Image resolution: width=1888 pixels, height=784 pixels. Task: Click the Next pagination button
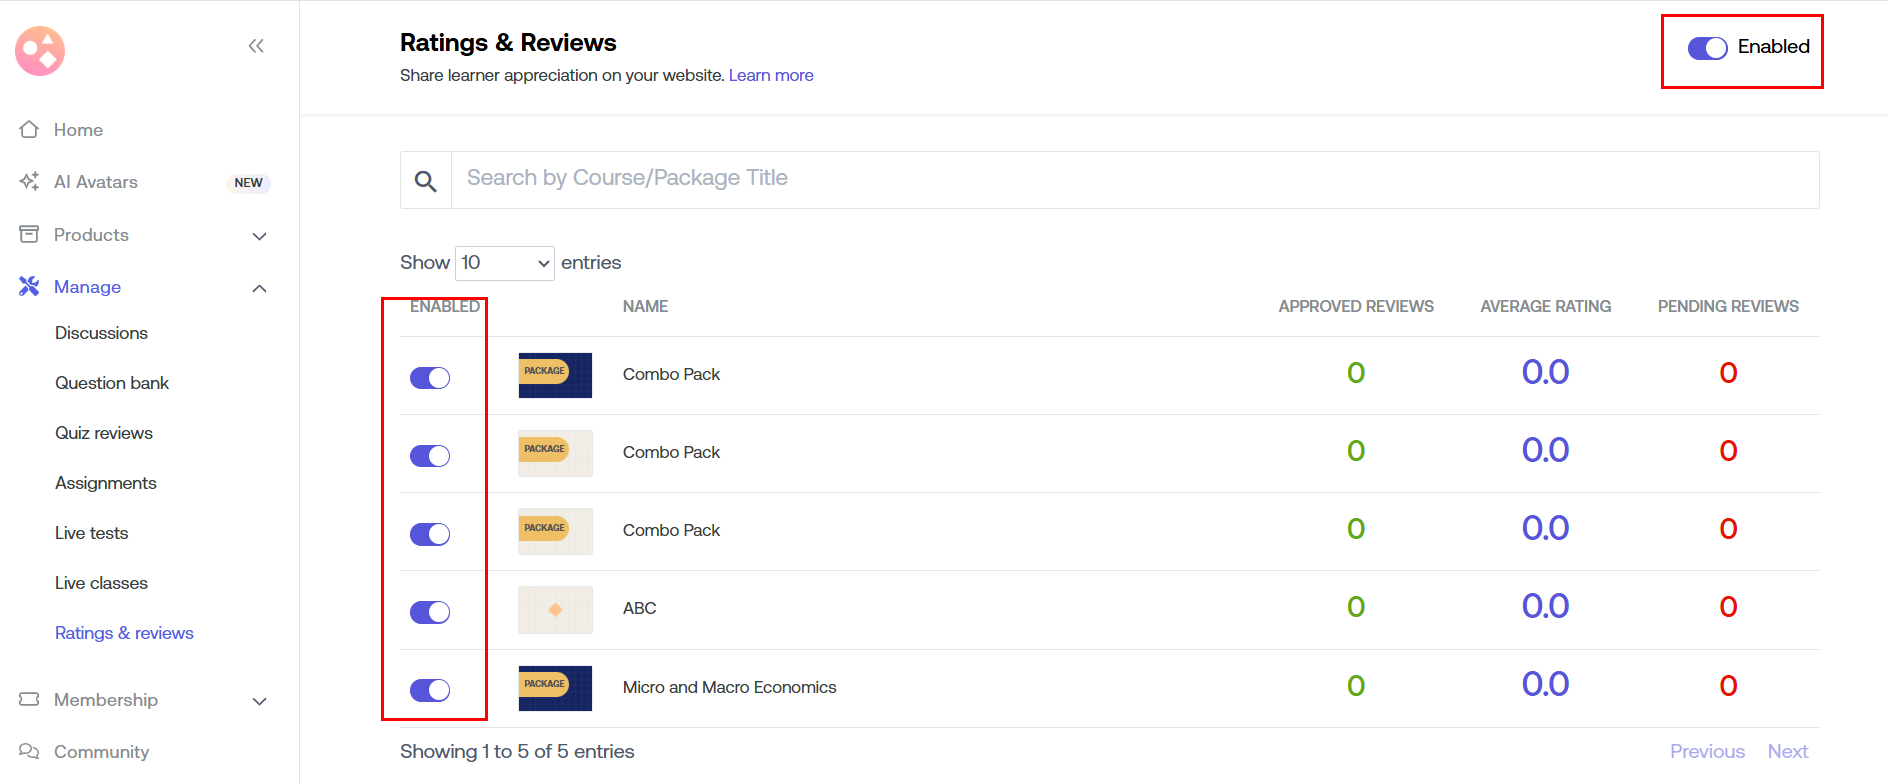[x=1787, y=752]
